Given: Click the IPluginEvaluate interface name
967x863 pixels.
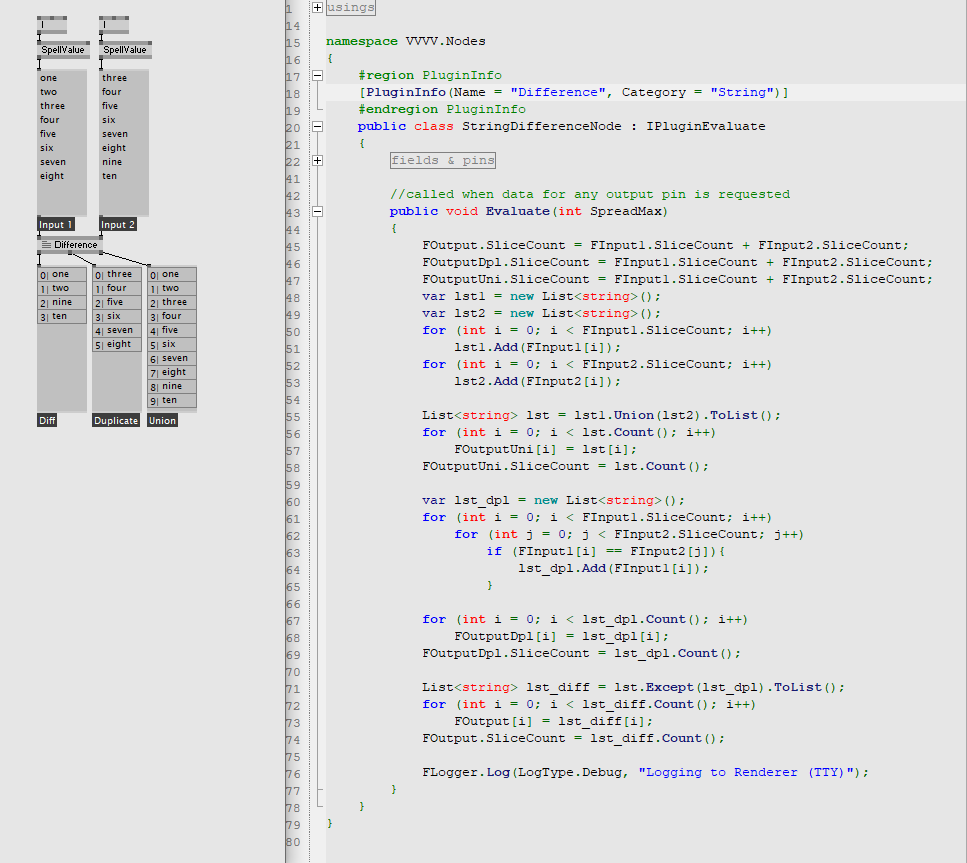Looking at the screenshot, I should click(706, 126).
